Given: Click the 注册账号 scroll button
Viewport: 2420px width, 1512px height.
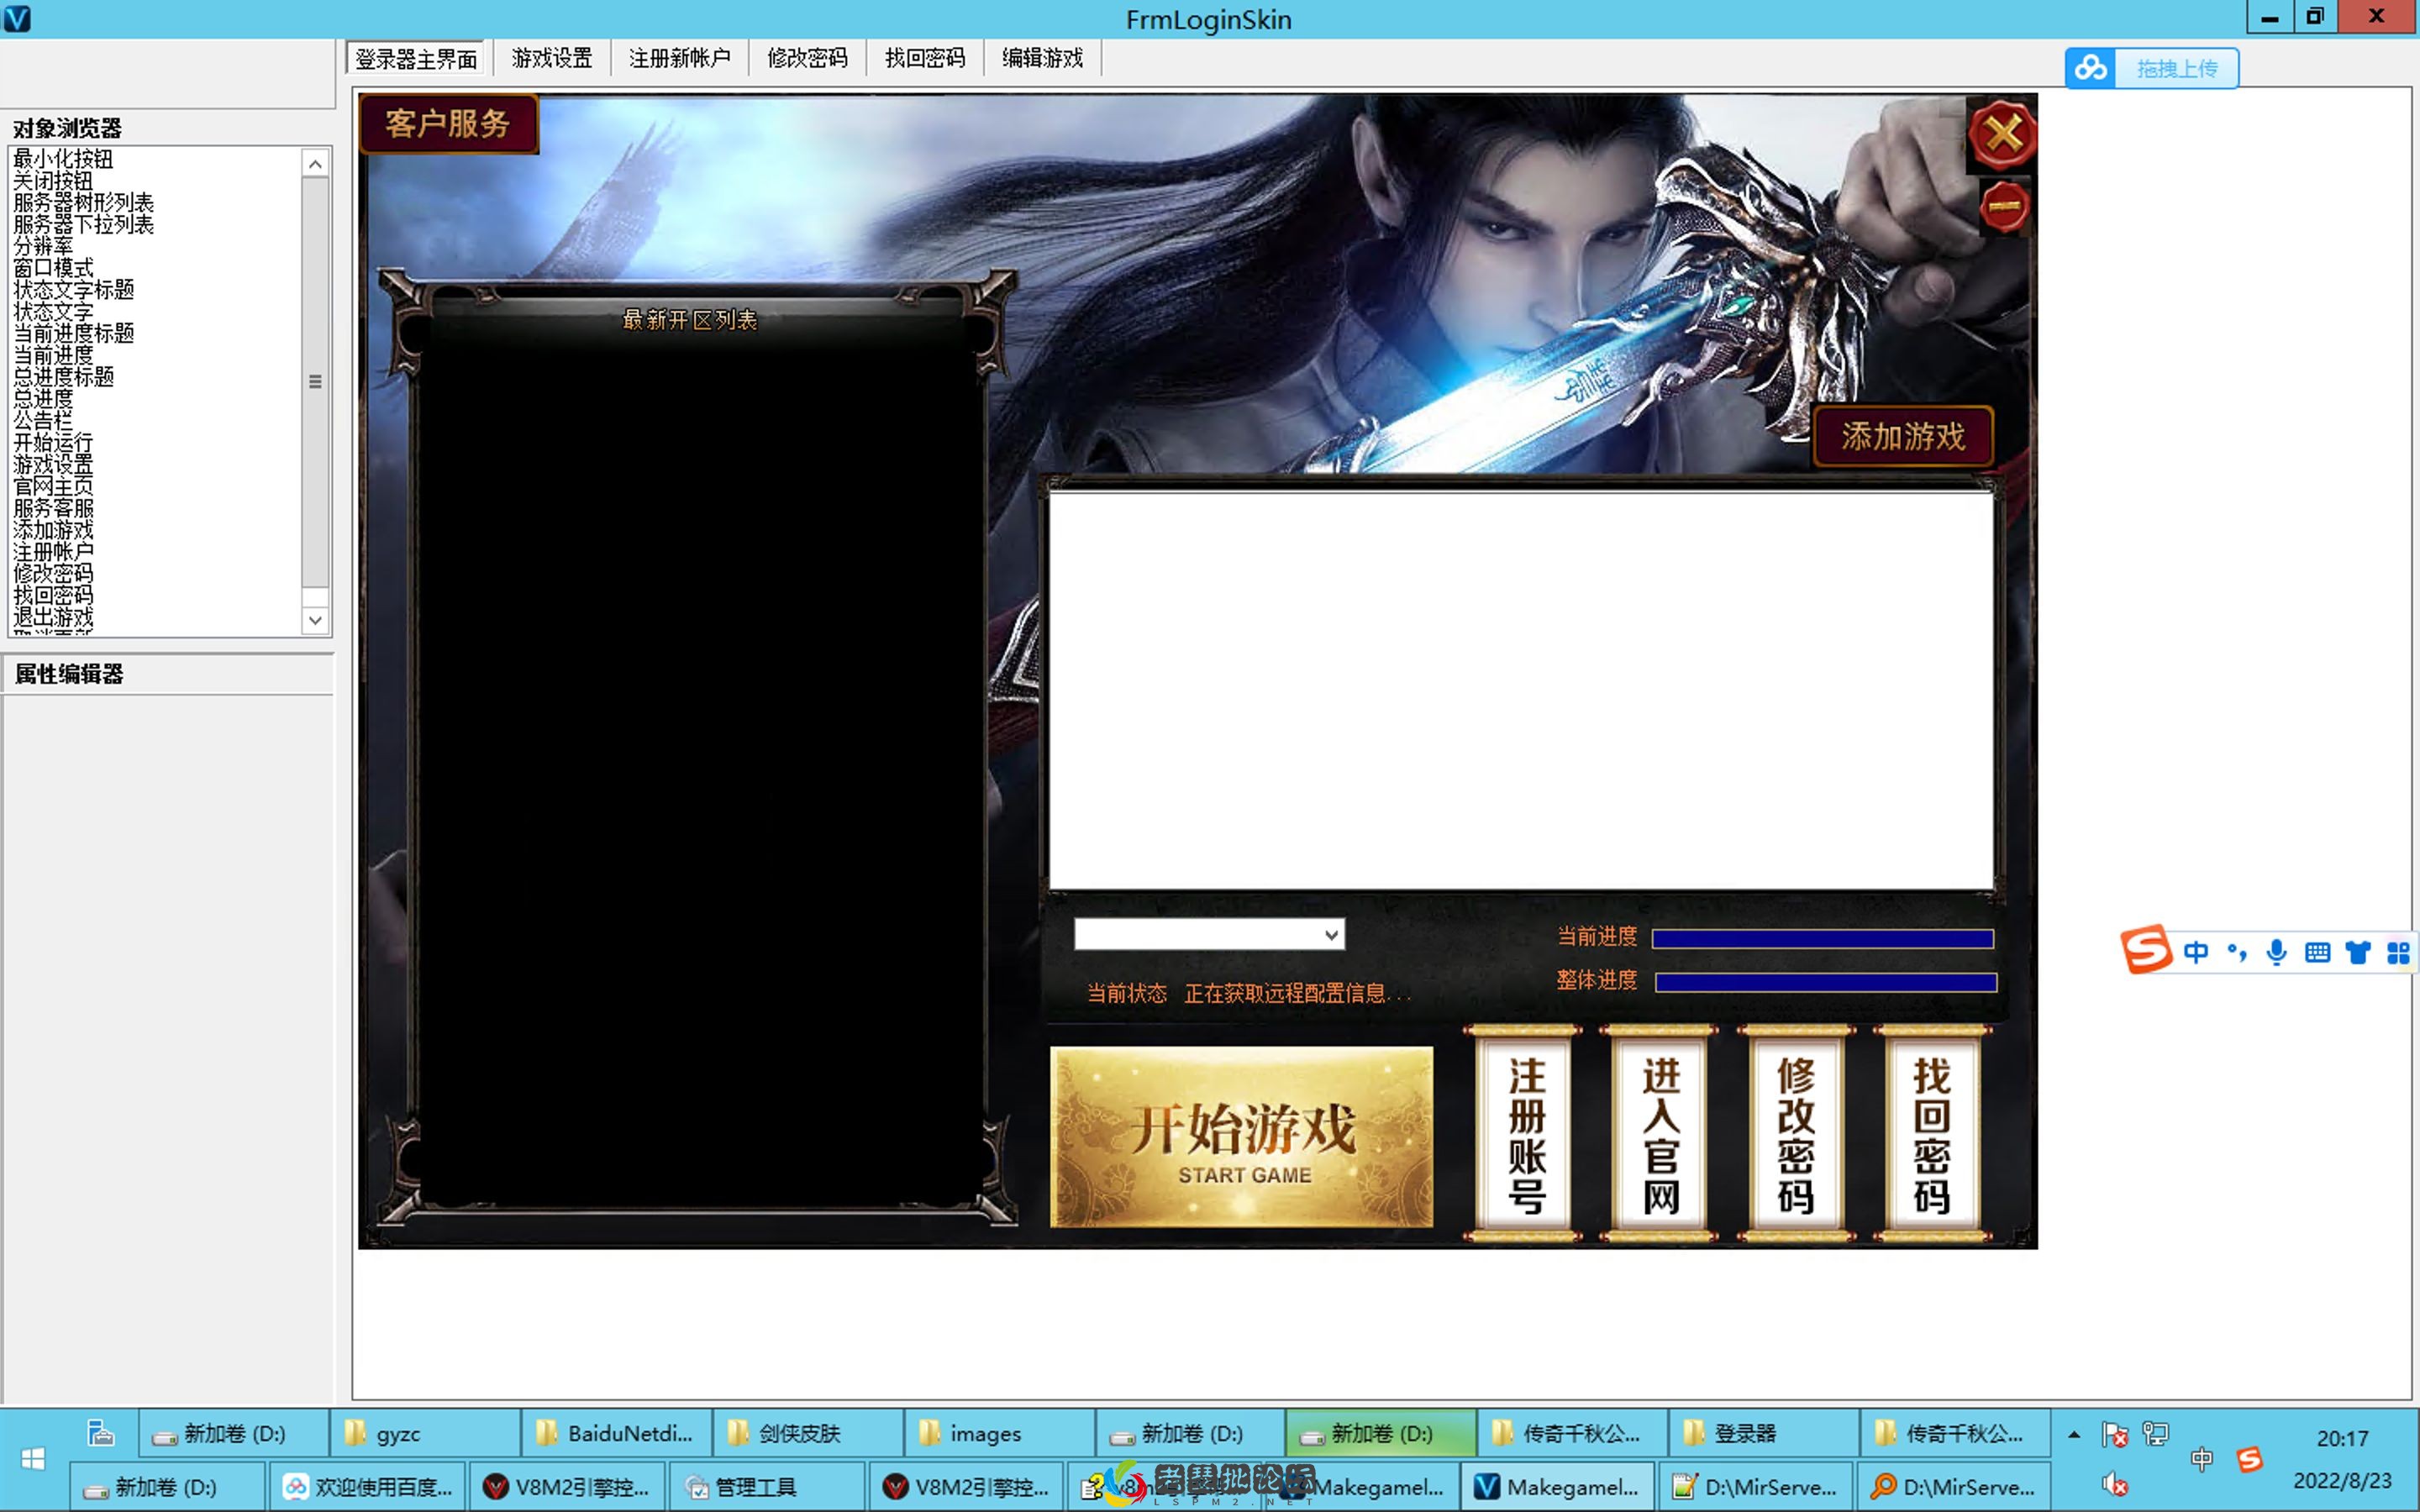Looking at the screenshot, I should (1524, 1133).
